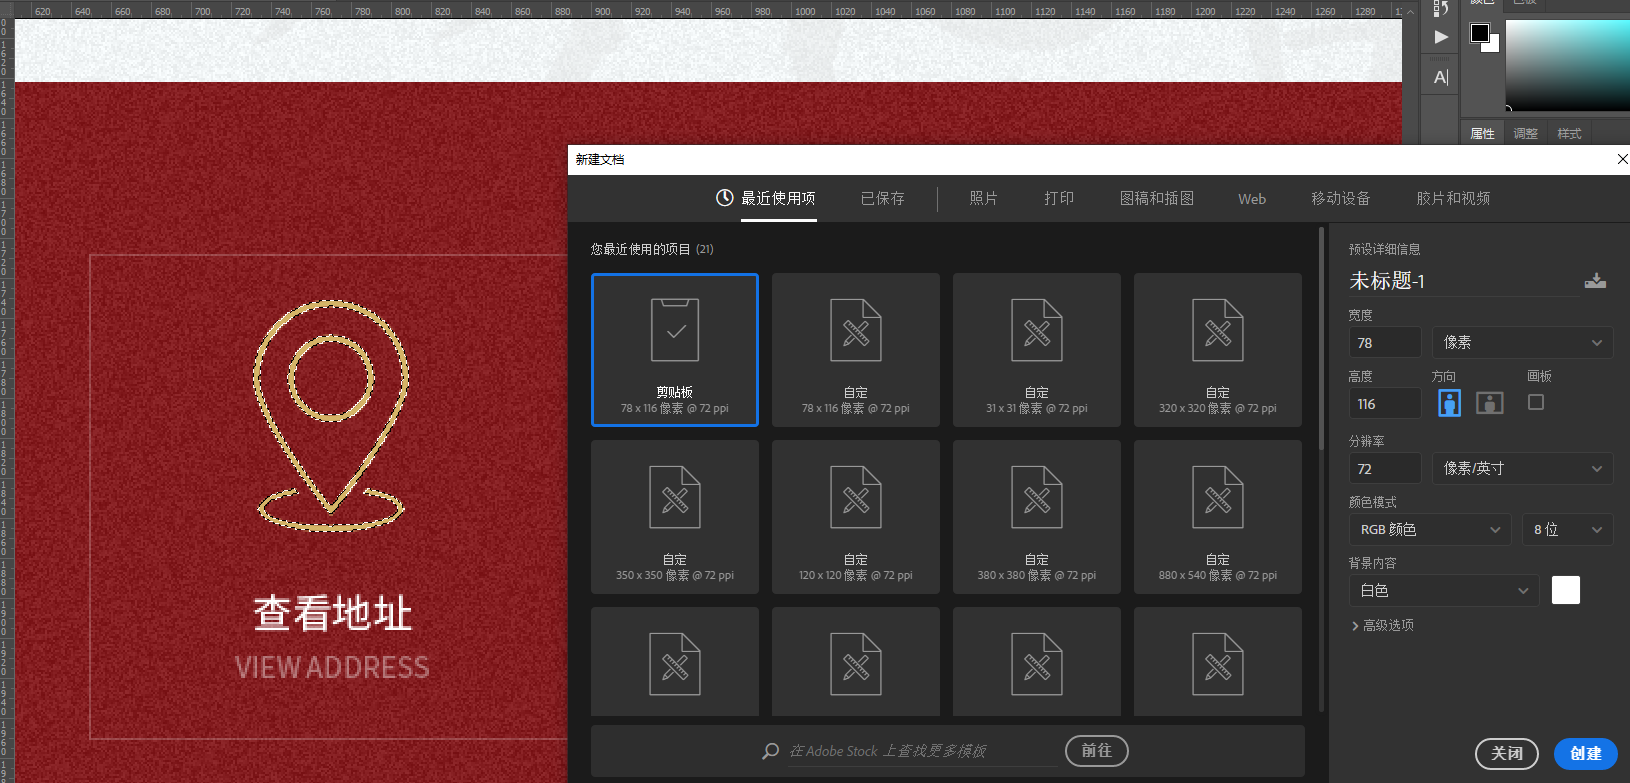This screenshot has width=1630, height=783.
Task: Choose portrait orientation icon
Action: (x=1449, y=403)
